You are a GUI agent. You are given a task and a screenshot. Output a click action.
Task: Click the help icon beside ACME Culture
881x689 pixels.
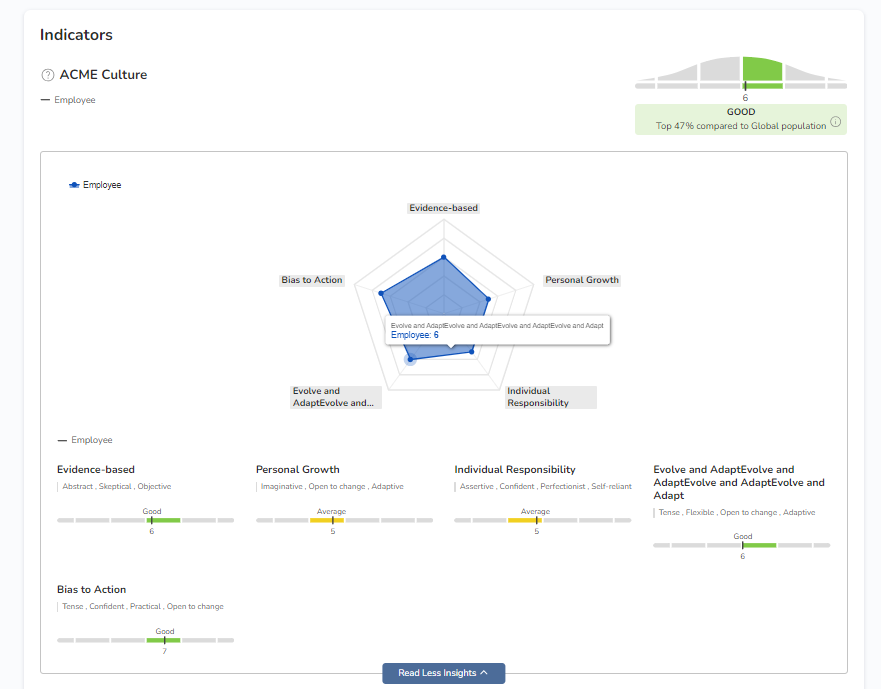pyautogui.click(x=47, y=75)
